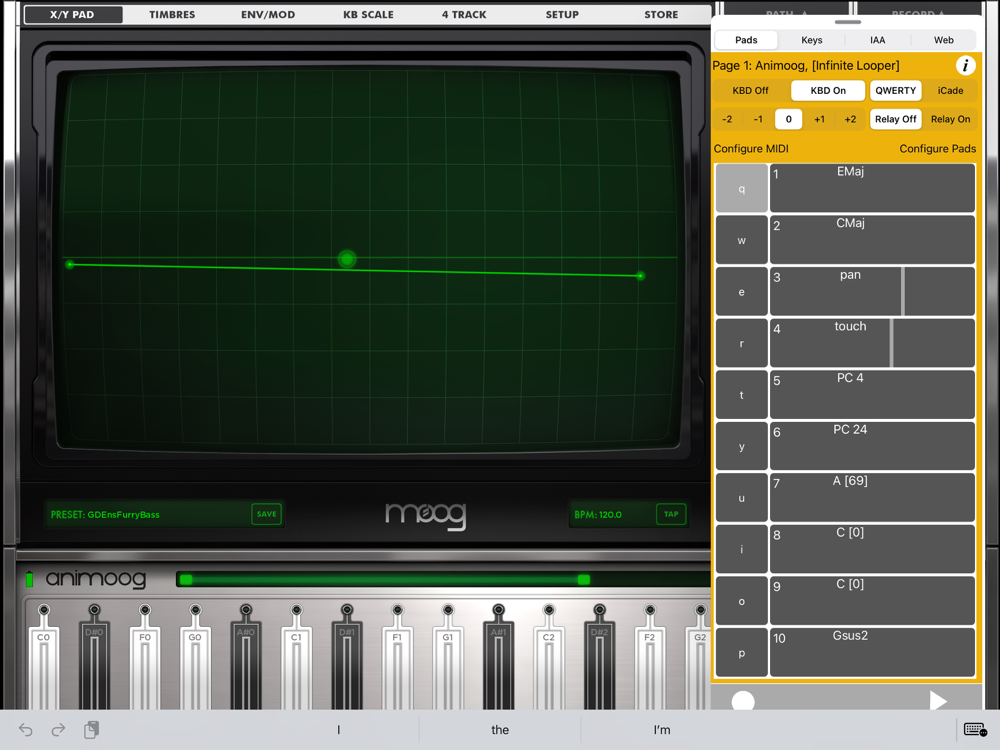Select the Keys tab
The width and height of the screenshot is (1000, 750).
[812, 40]
